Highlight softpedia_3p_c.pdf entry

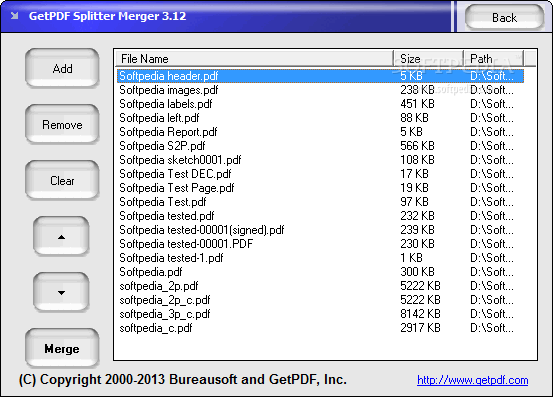pos(320,314)
